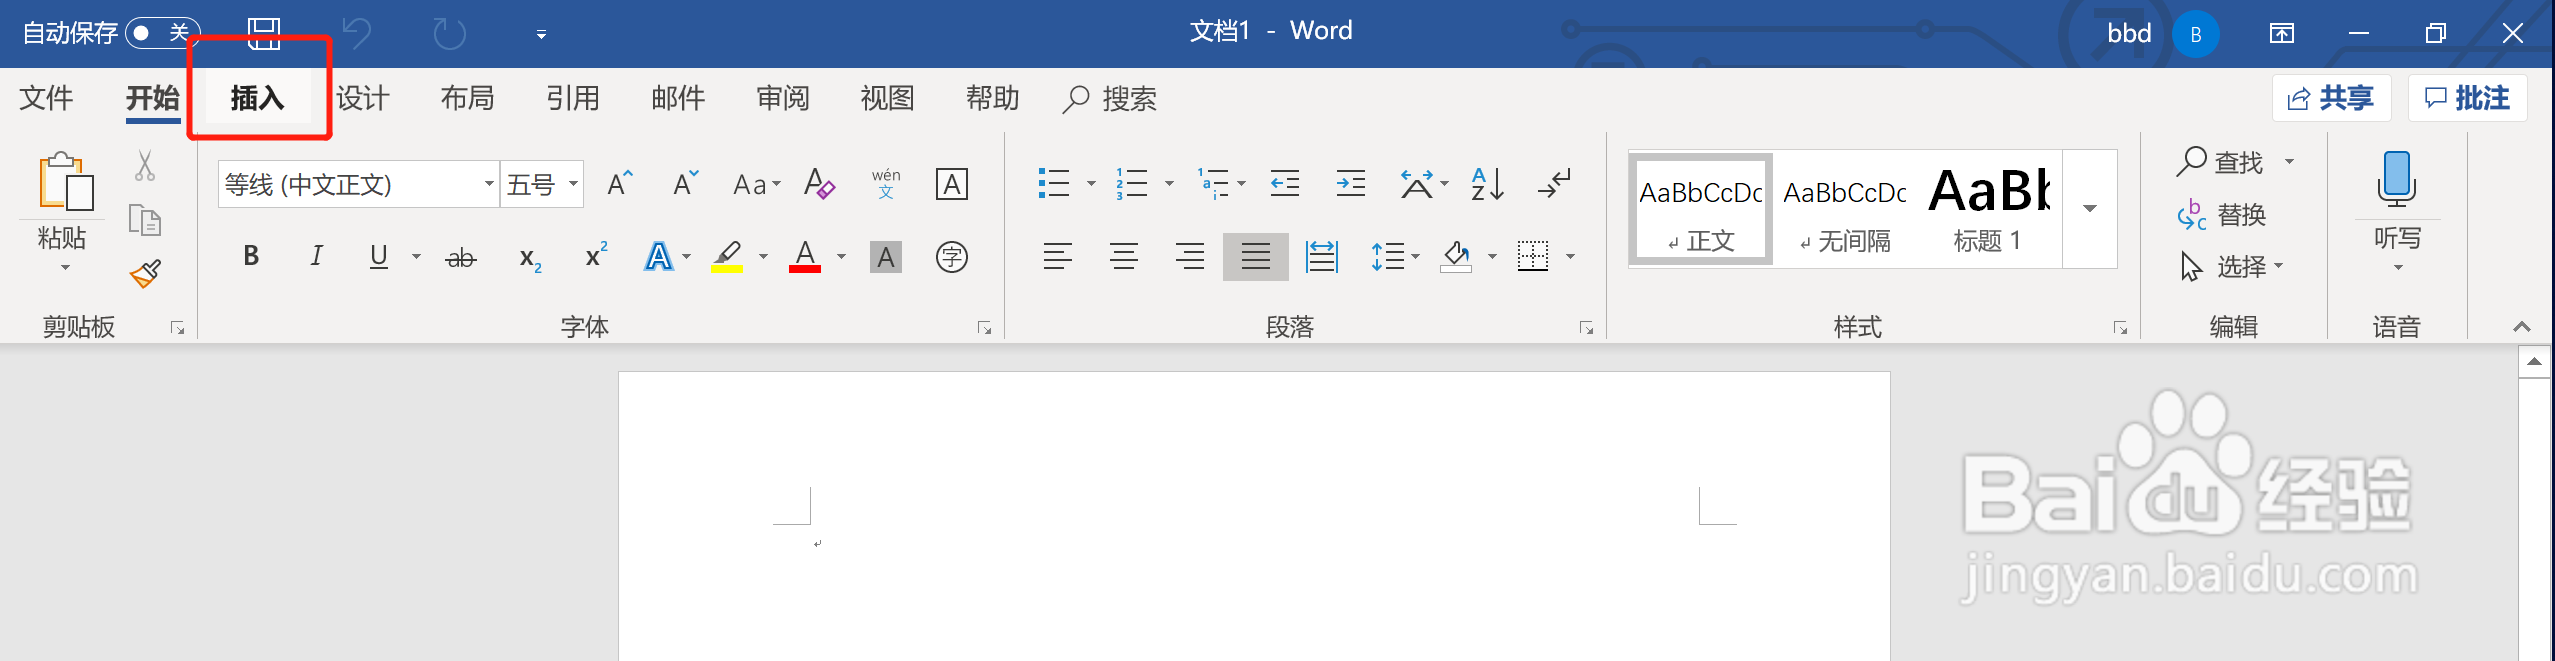Click the Phonetic Guide wén icon

click(886, 184)
